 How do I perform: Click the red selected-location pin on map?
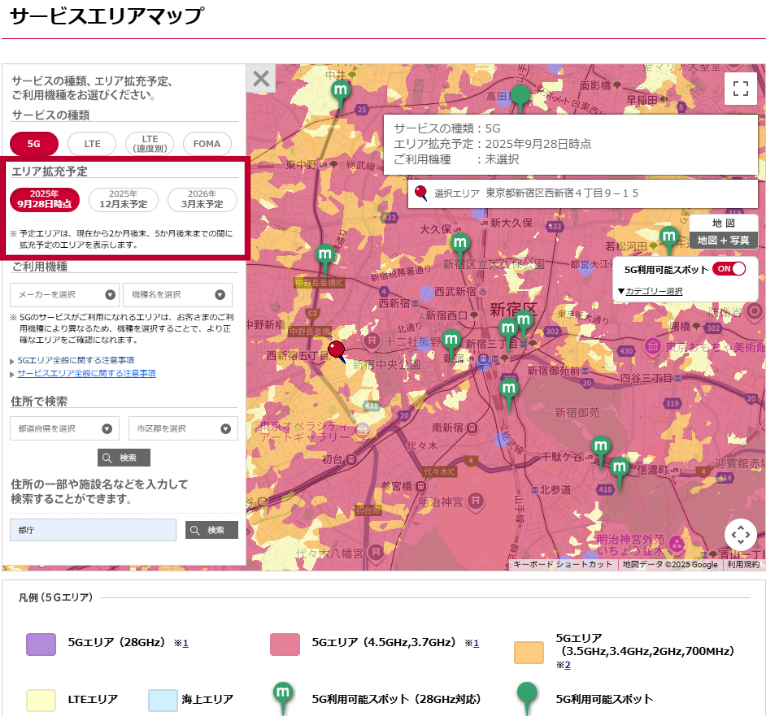(x=337, y=350)
